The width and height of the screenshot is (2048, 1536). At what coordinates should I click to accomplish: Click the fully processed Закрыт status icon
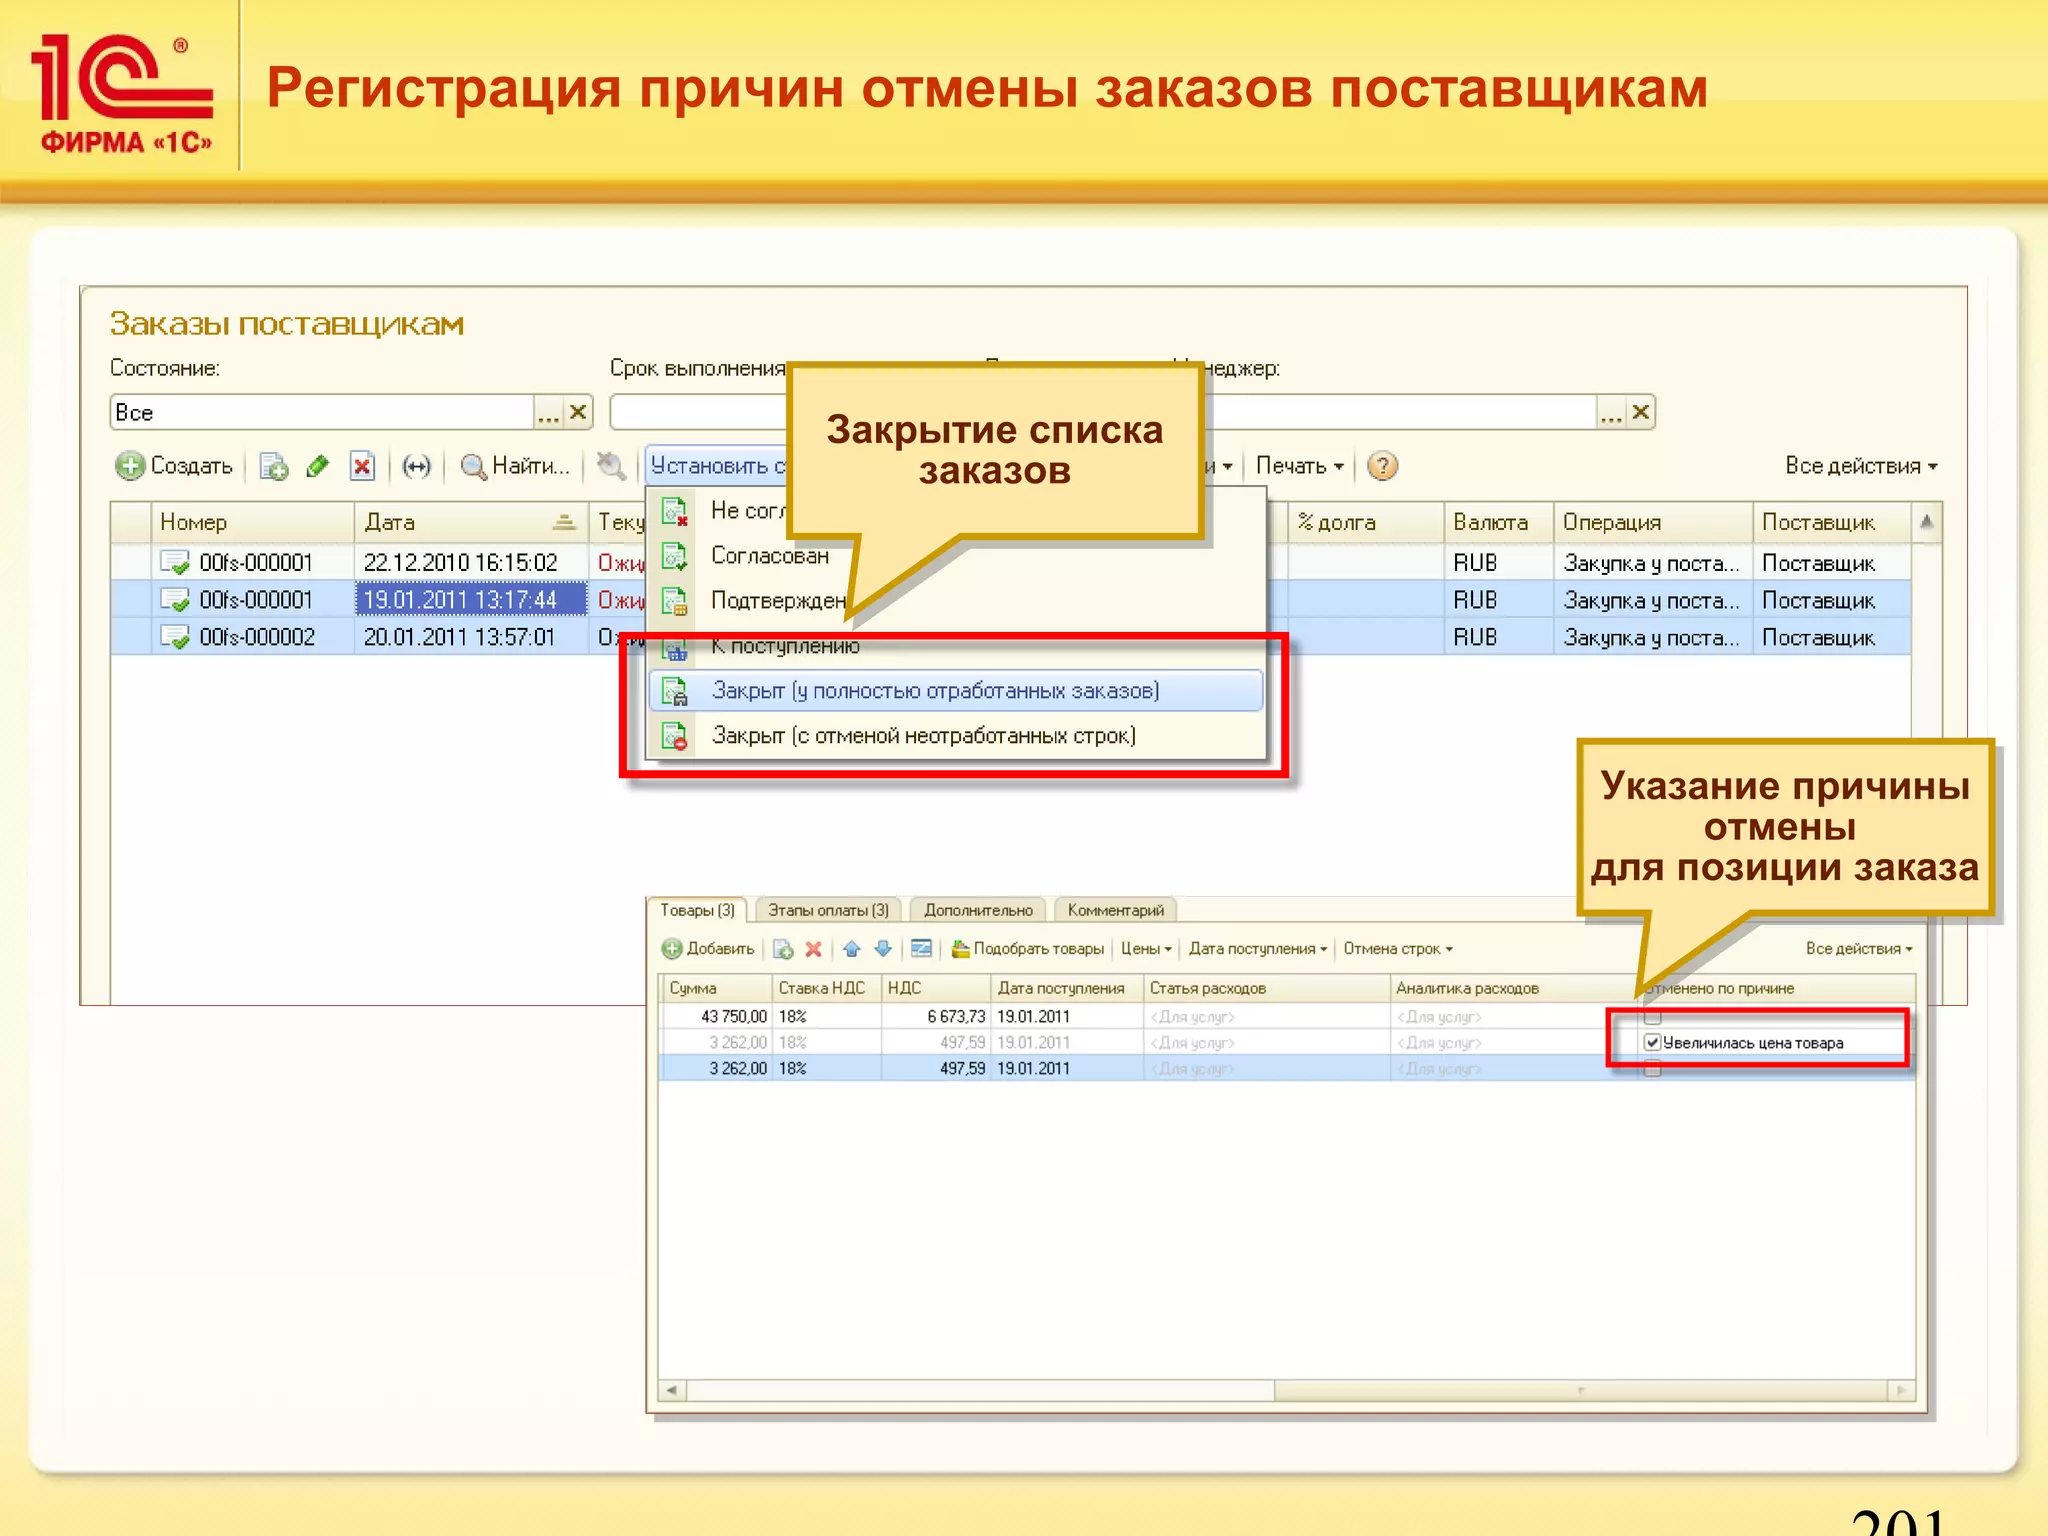coord(675,691)
